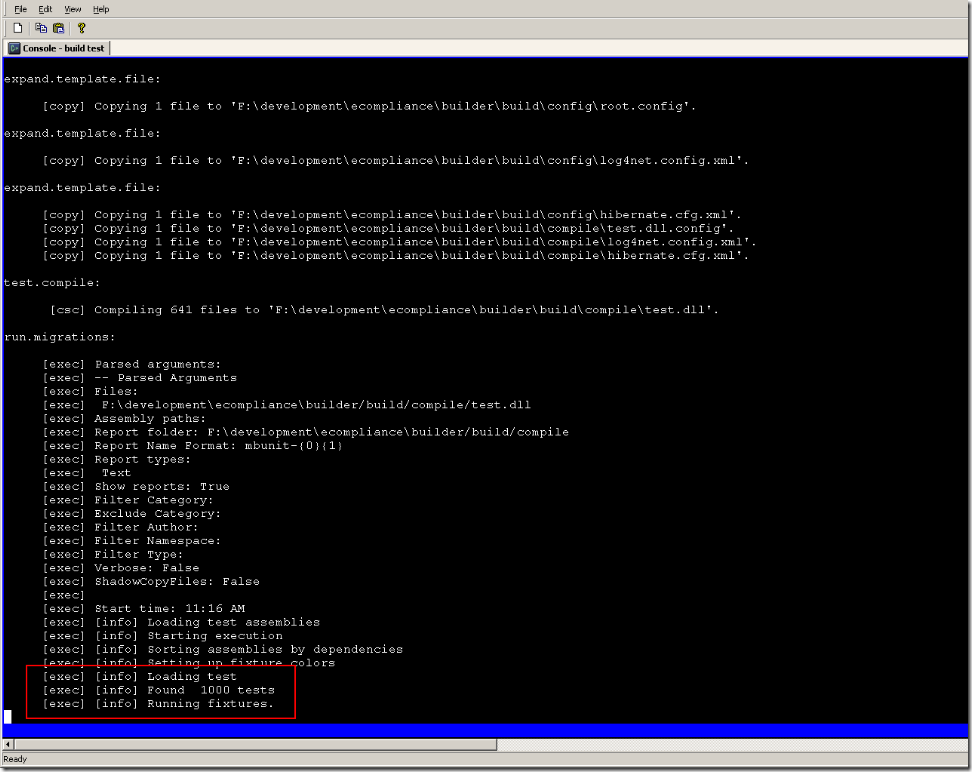Click the 'run.migrations:' target heading
This screenshot has width=972, height=772.
tap(60, 337)
